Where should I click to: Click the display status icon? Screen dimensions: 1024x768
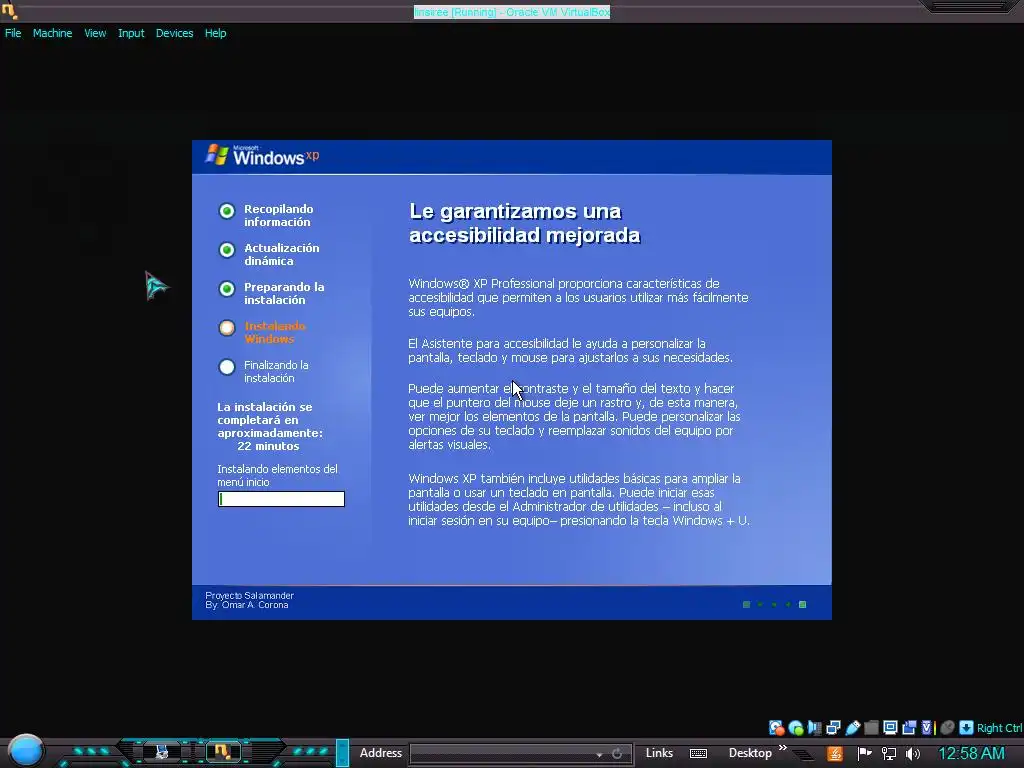(890, 728)
